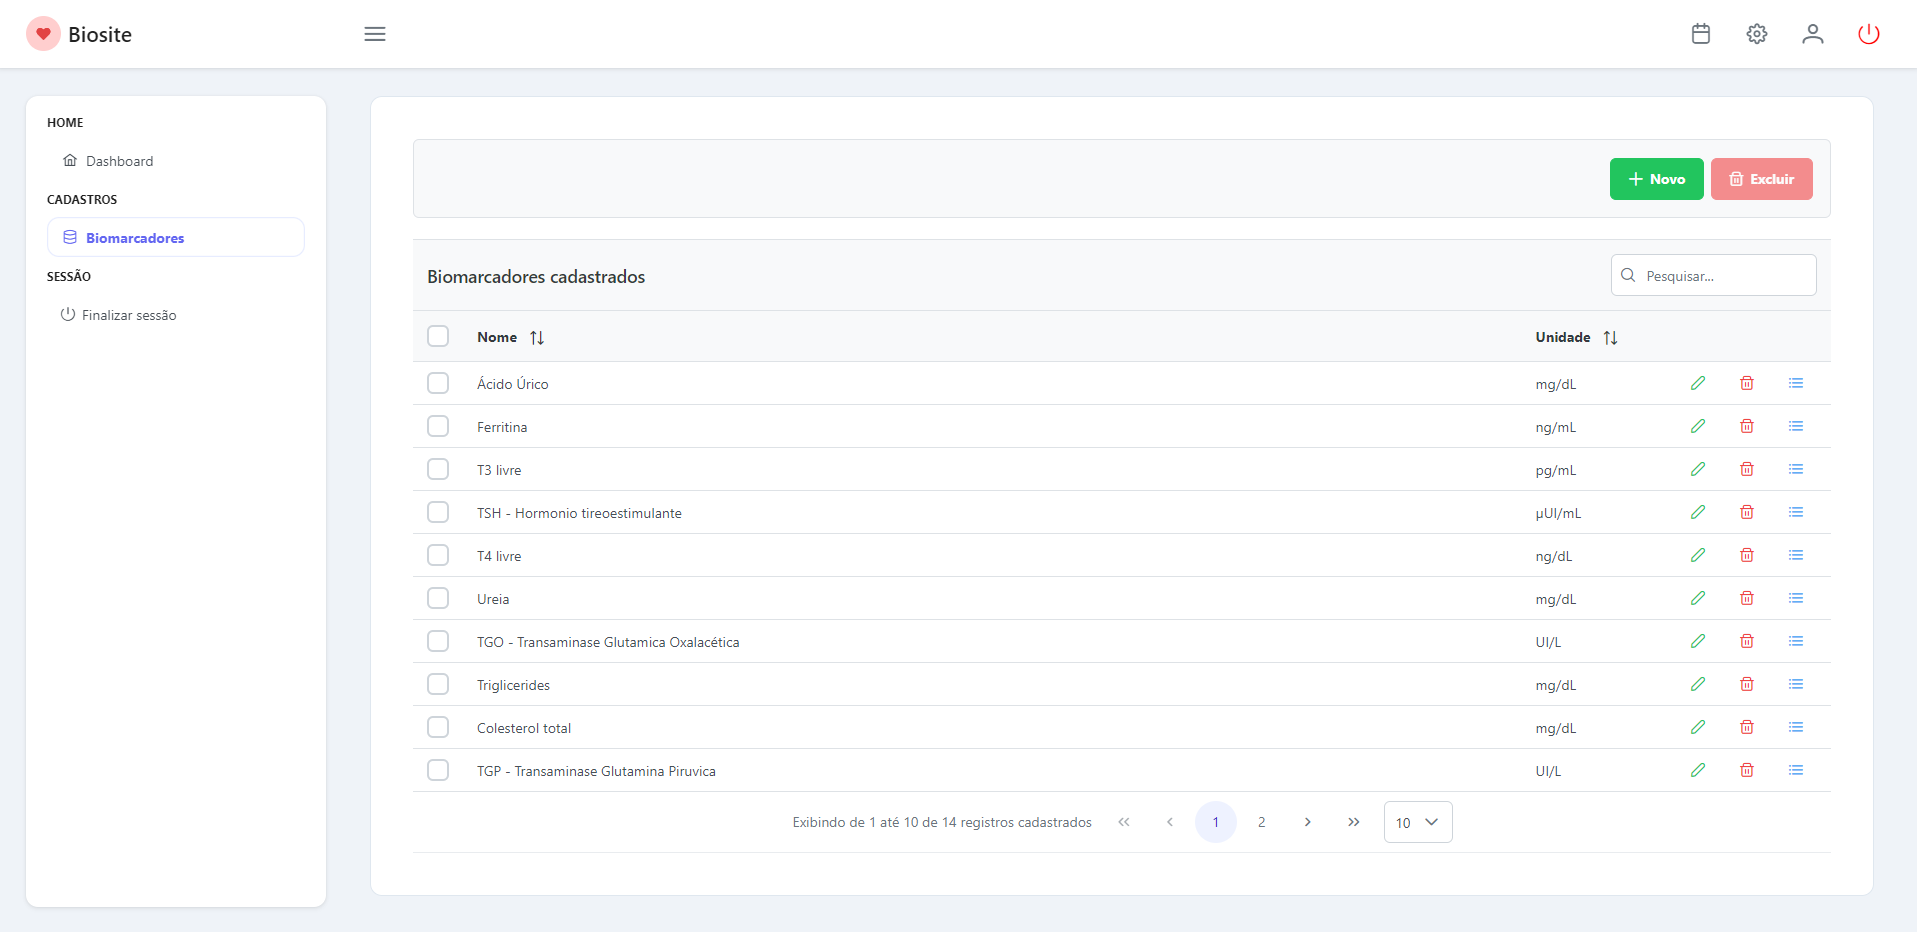Click the Excluir button
This screenshot has height=932, width=1917.
click(x=1762, y=179)
